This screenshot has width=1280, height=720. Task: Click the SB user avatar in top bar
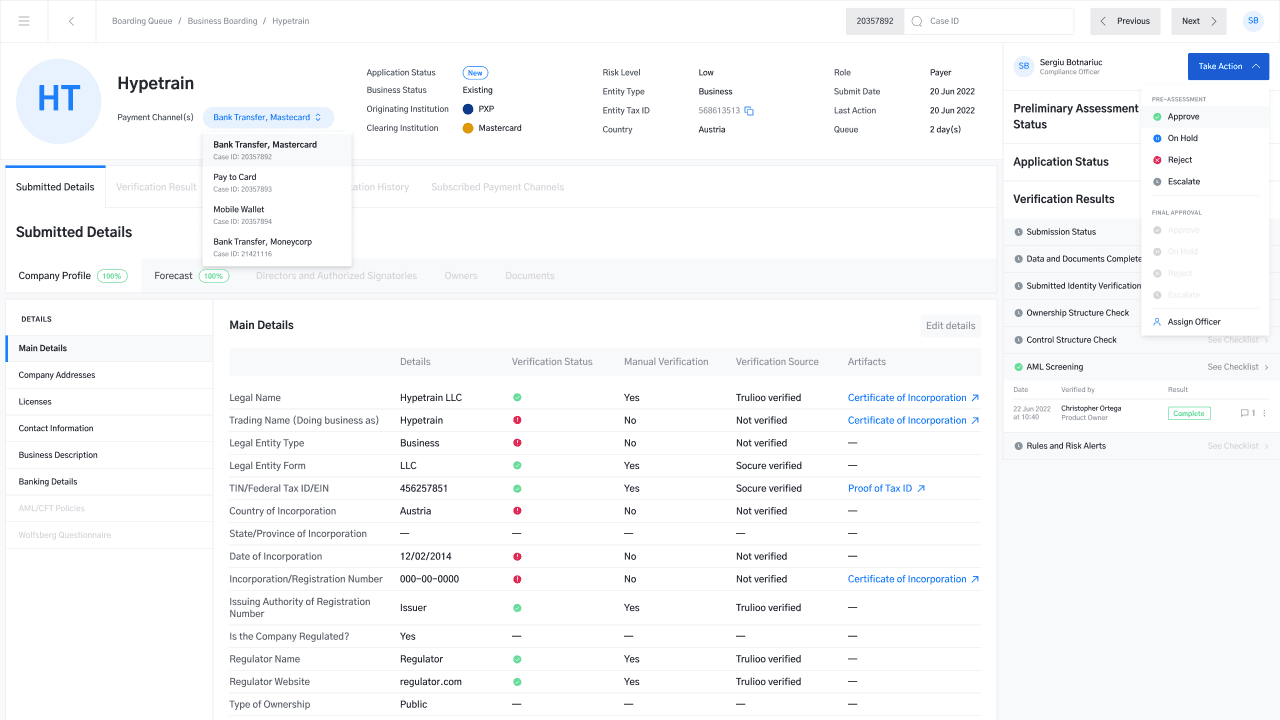point(1253,21)
